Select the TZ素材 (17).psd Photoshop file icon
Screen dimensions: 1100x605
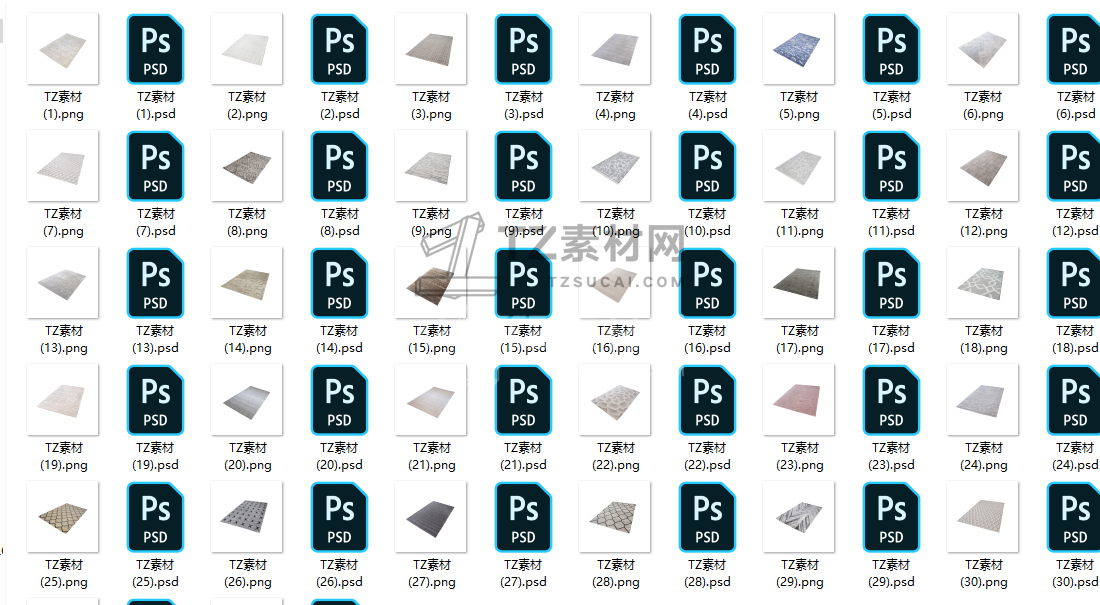click(891, 284)
